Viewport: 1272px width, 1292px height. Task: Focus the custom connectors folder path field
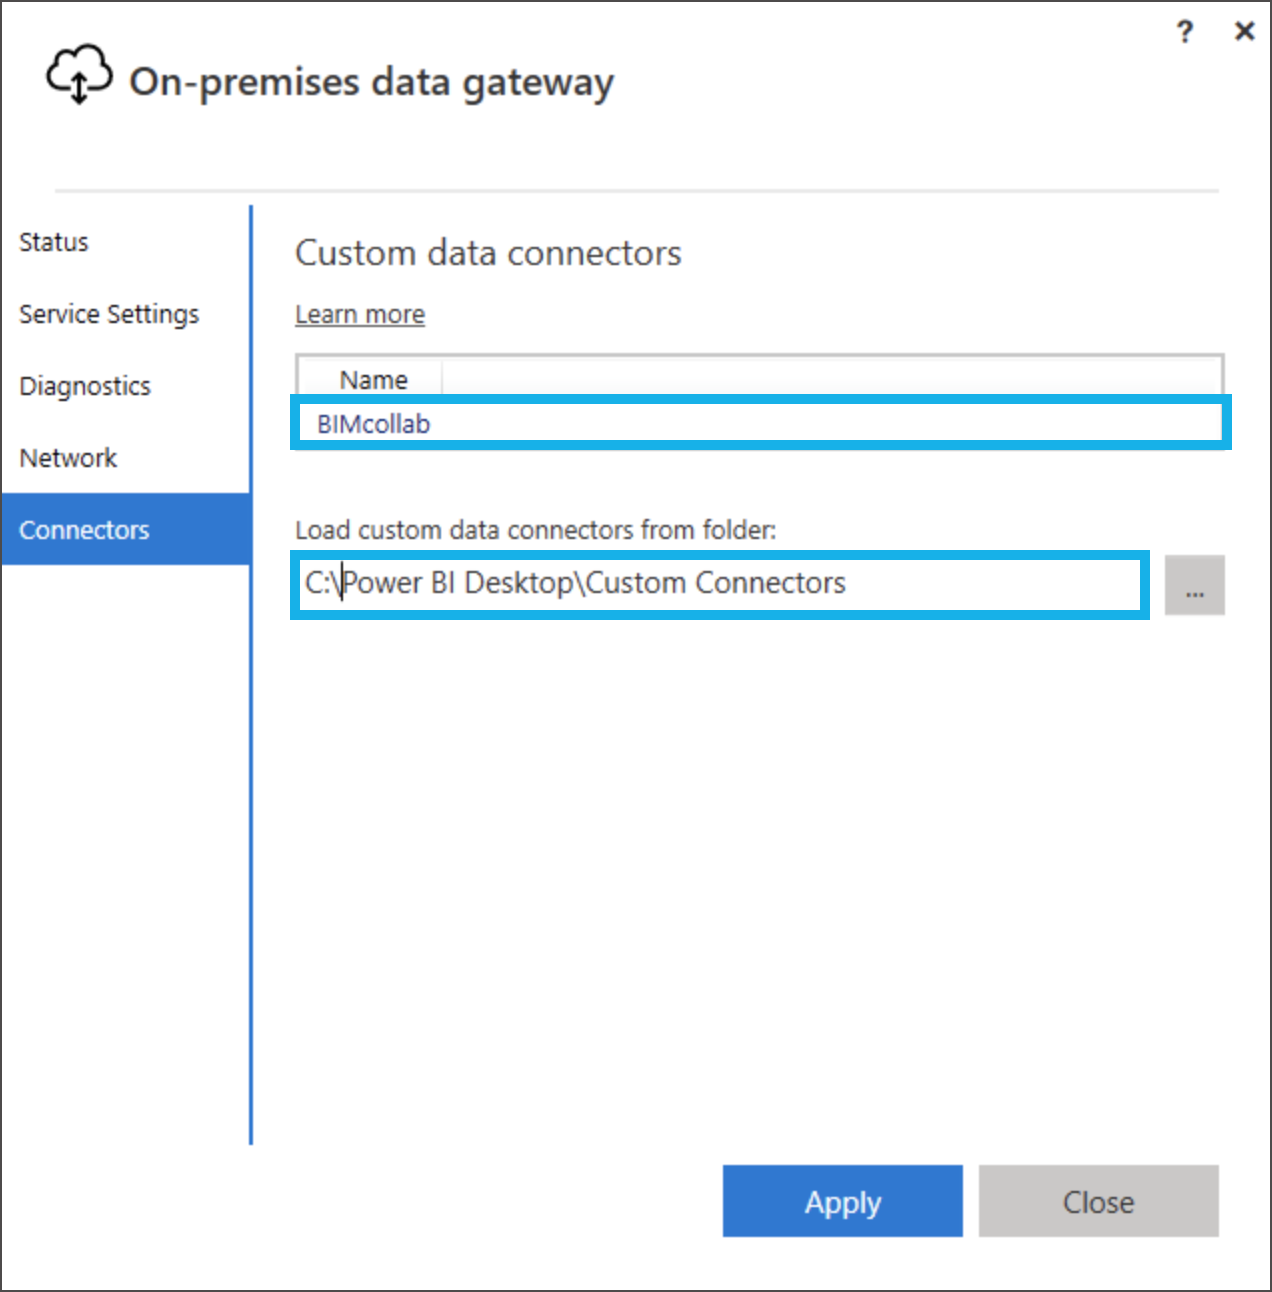[x=720, y=584]
